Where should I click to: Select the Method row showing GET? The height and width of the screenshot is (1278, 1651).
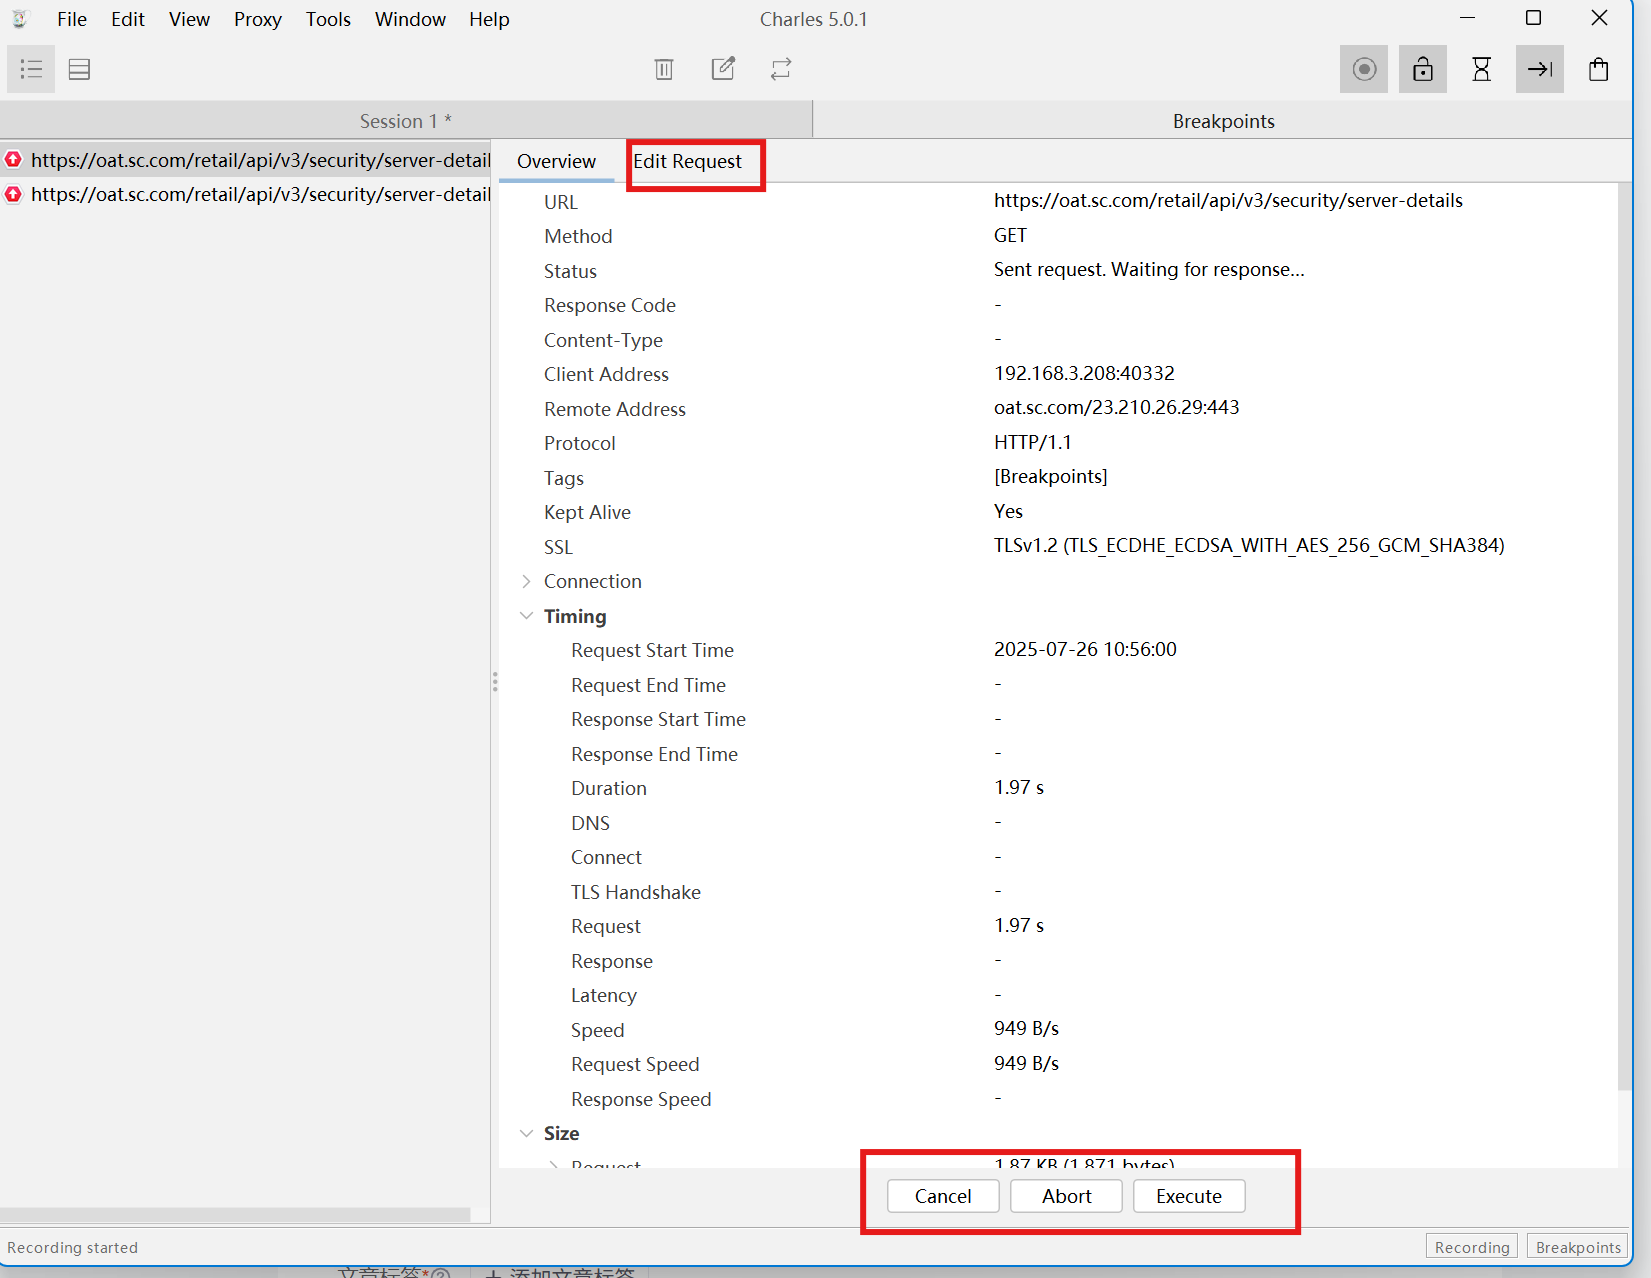(x=1058, y=236)
